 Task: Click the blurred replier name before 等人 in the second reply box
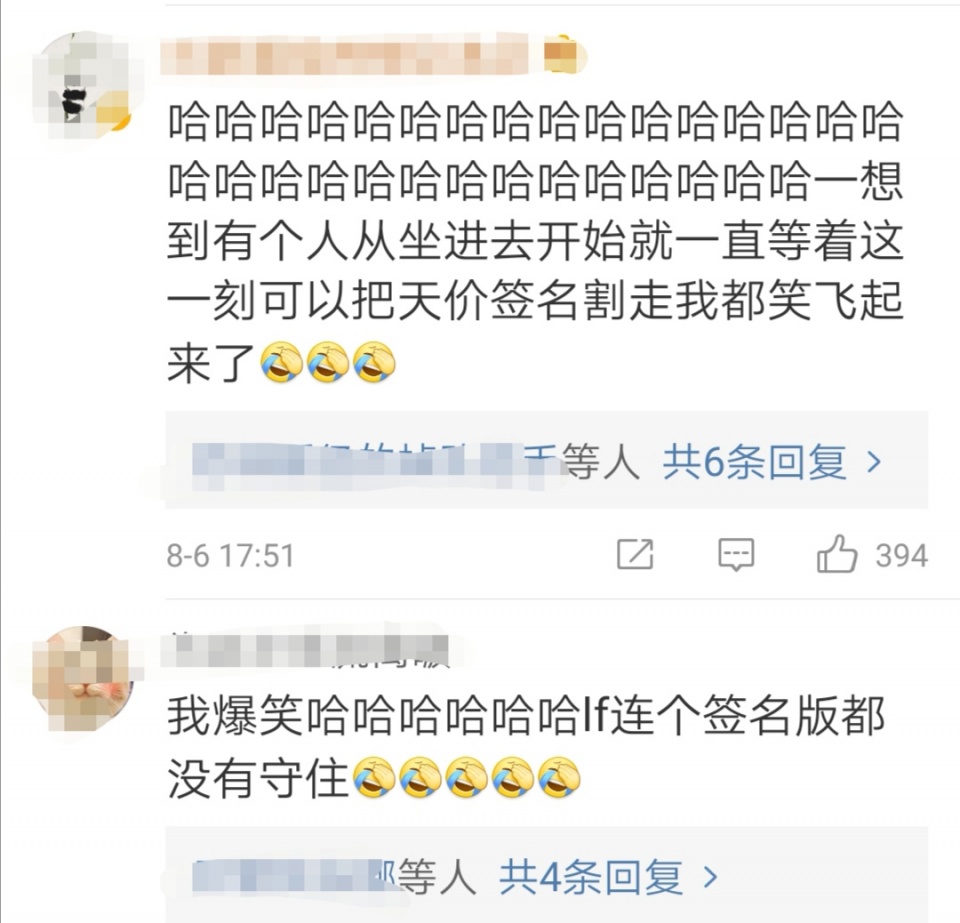[x=294, y=878]
